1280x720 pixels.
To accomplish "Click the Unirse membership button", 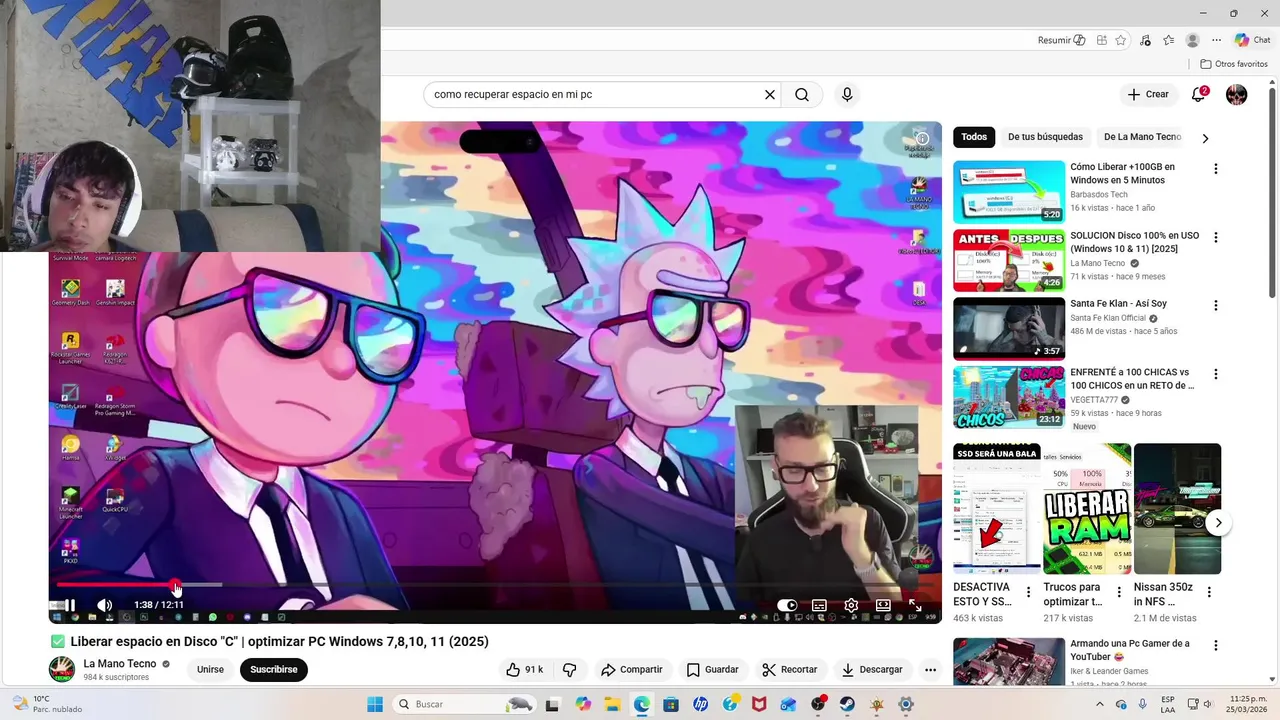I will [210, 670].
